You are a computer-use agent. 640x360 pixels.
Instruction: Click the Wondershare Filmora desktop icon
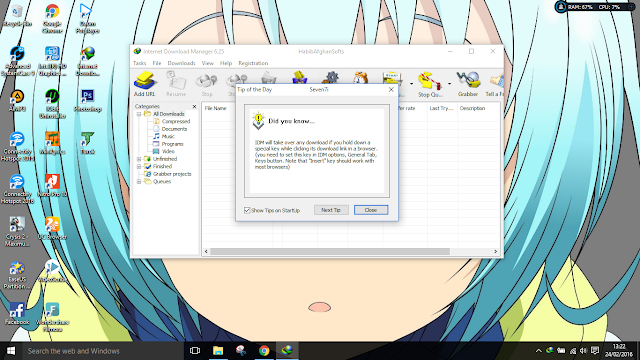pyautogui.click(x=52, y=317)
